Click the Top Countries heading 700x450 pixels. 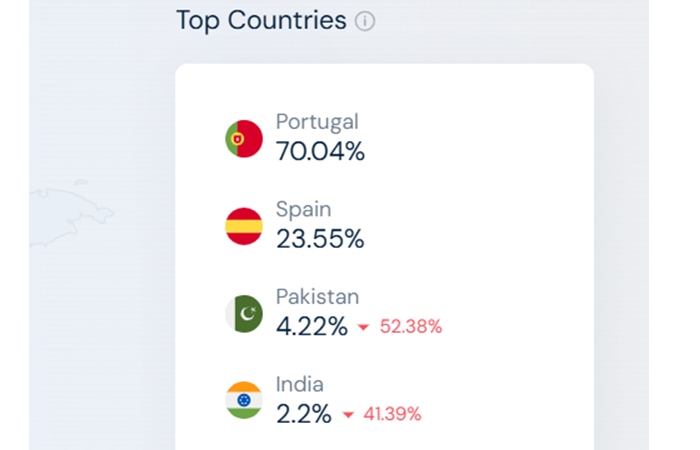coord(261,21)
